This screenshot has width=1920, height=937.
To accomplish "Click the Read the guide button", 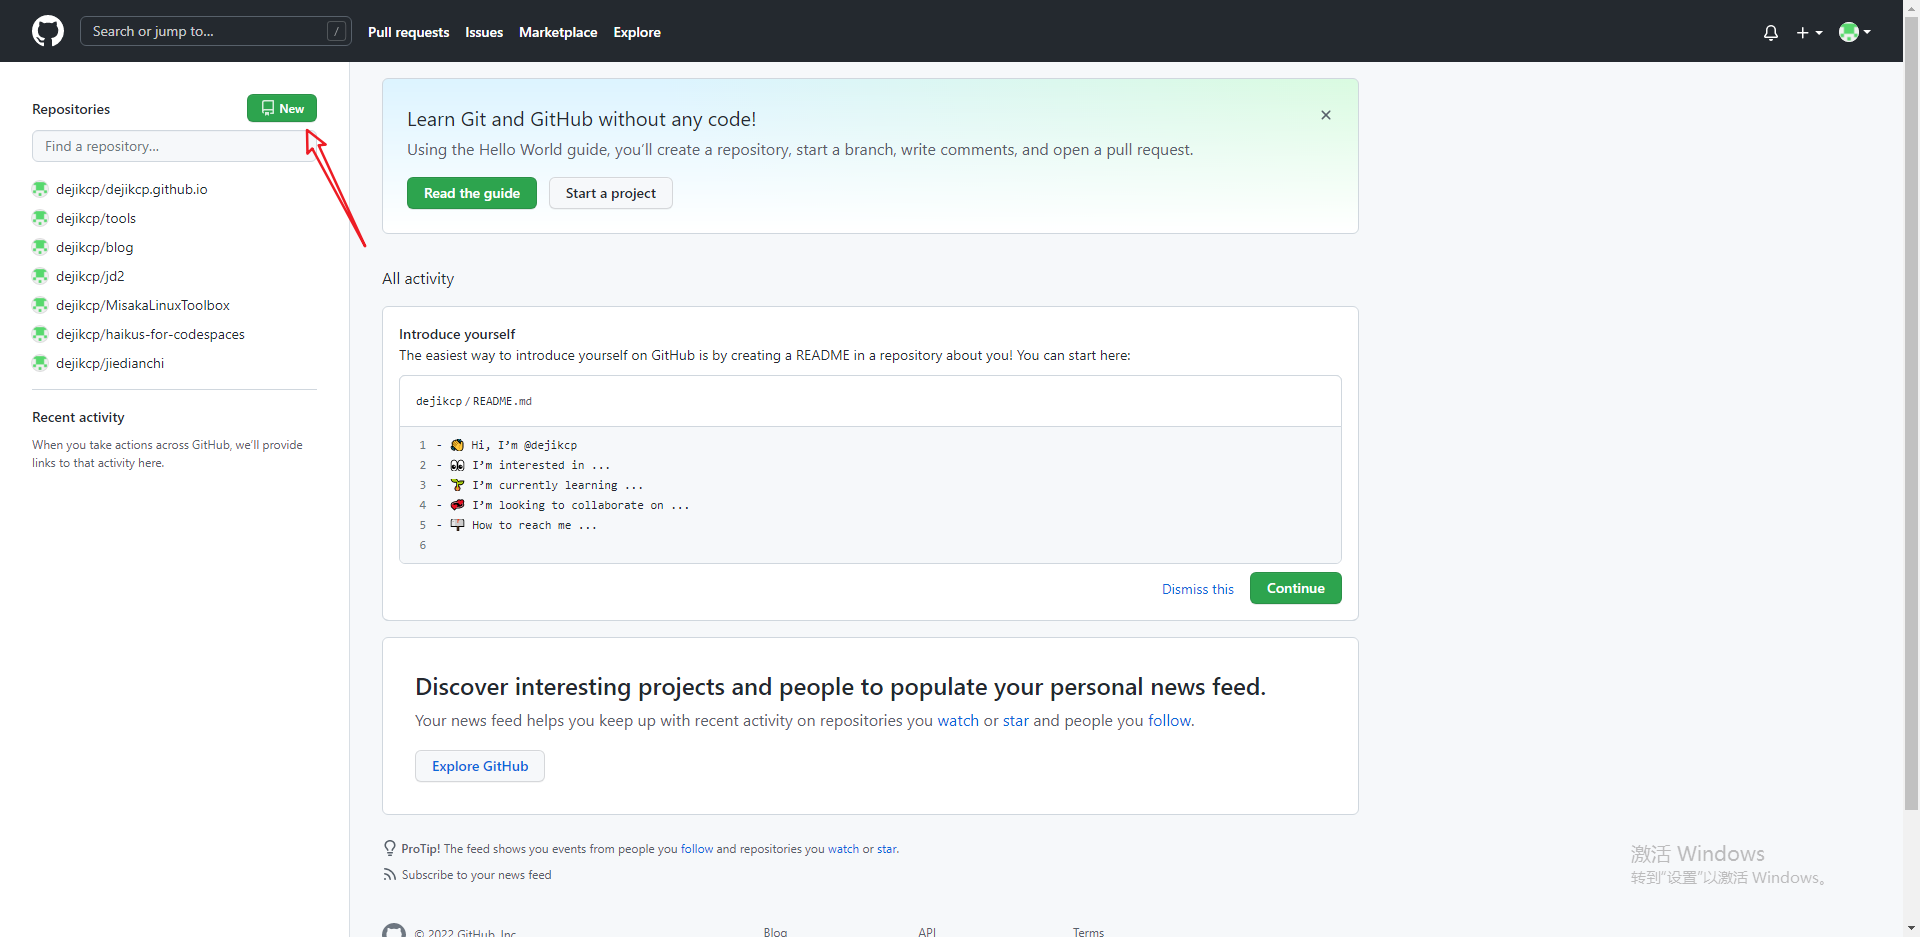I will click(x=472, y=193).
